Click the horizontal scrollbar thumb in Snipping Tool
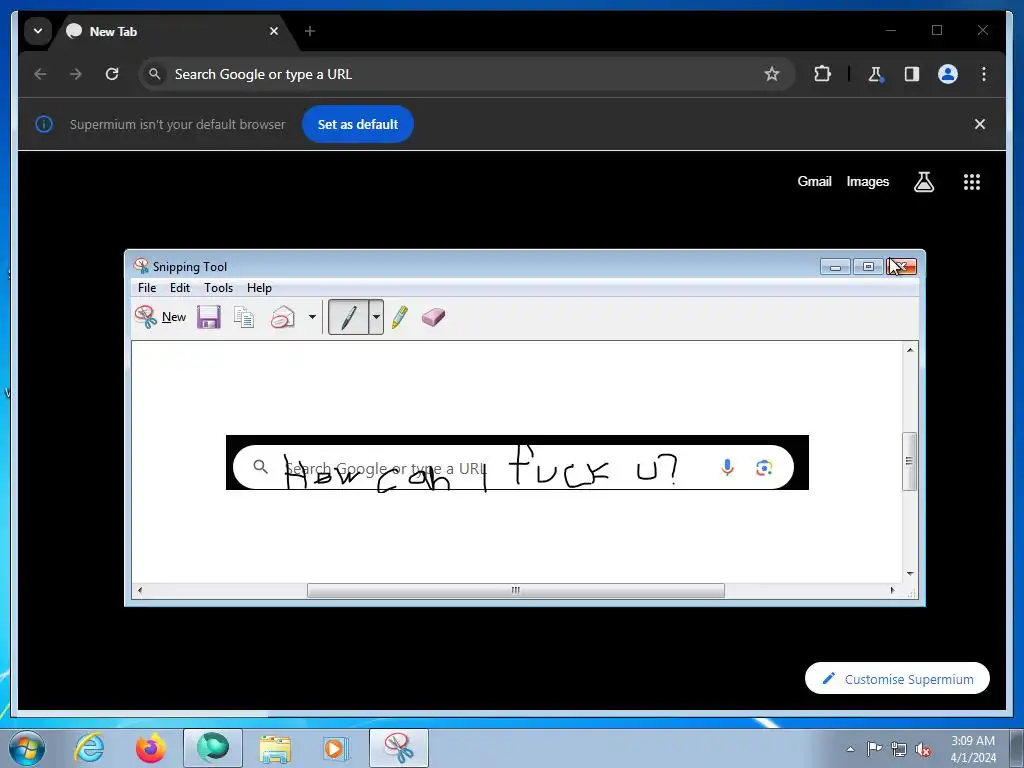 click(515, 590)
